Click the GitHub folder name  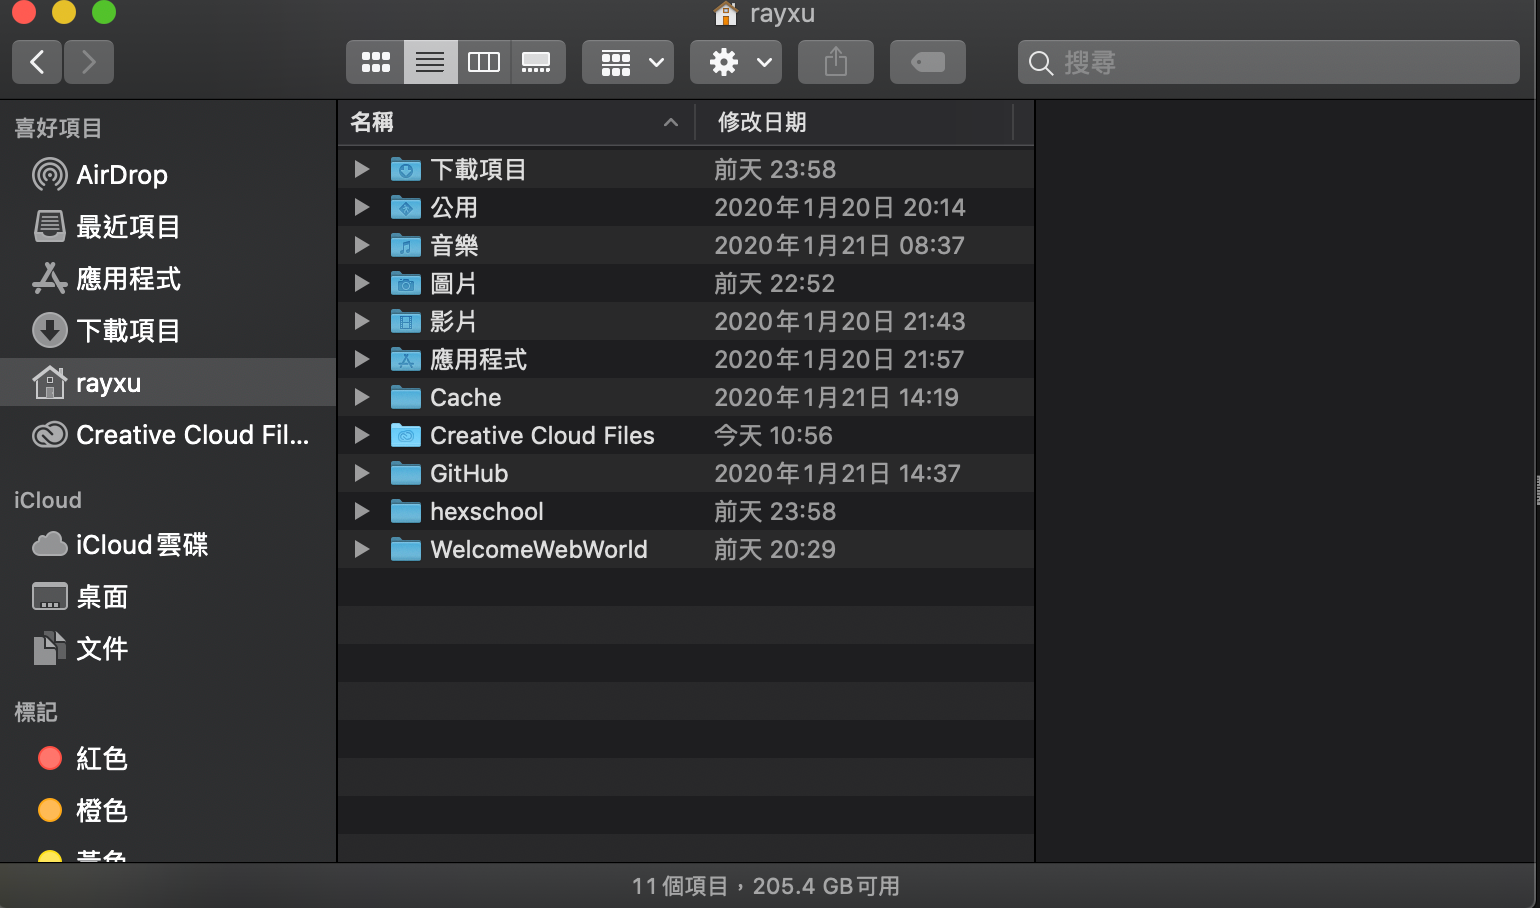pyautogui.click(x=469, y=473)
